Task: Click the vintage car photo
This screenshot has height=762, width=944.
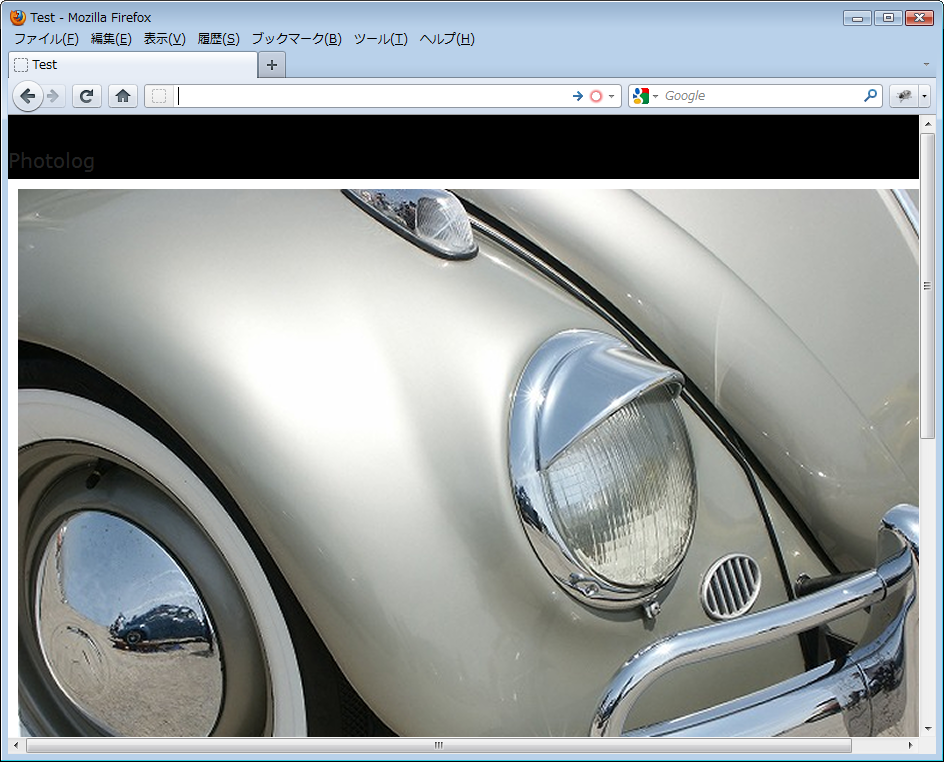Action: (468, 462)
